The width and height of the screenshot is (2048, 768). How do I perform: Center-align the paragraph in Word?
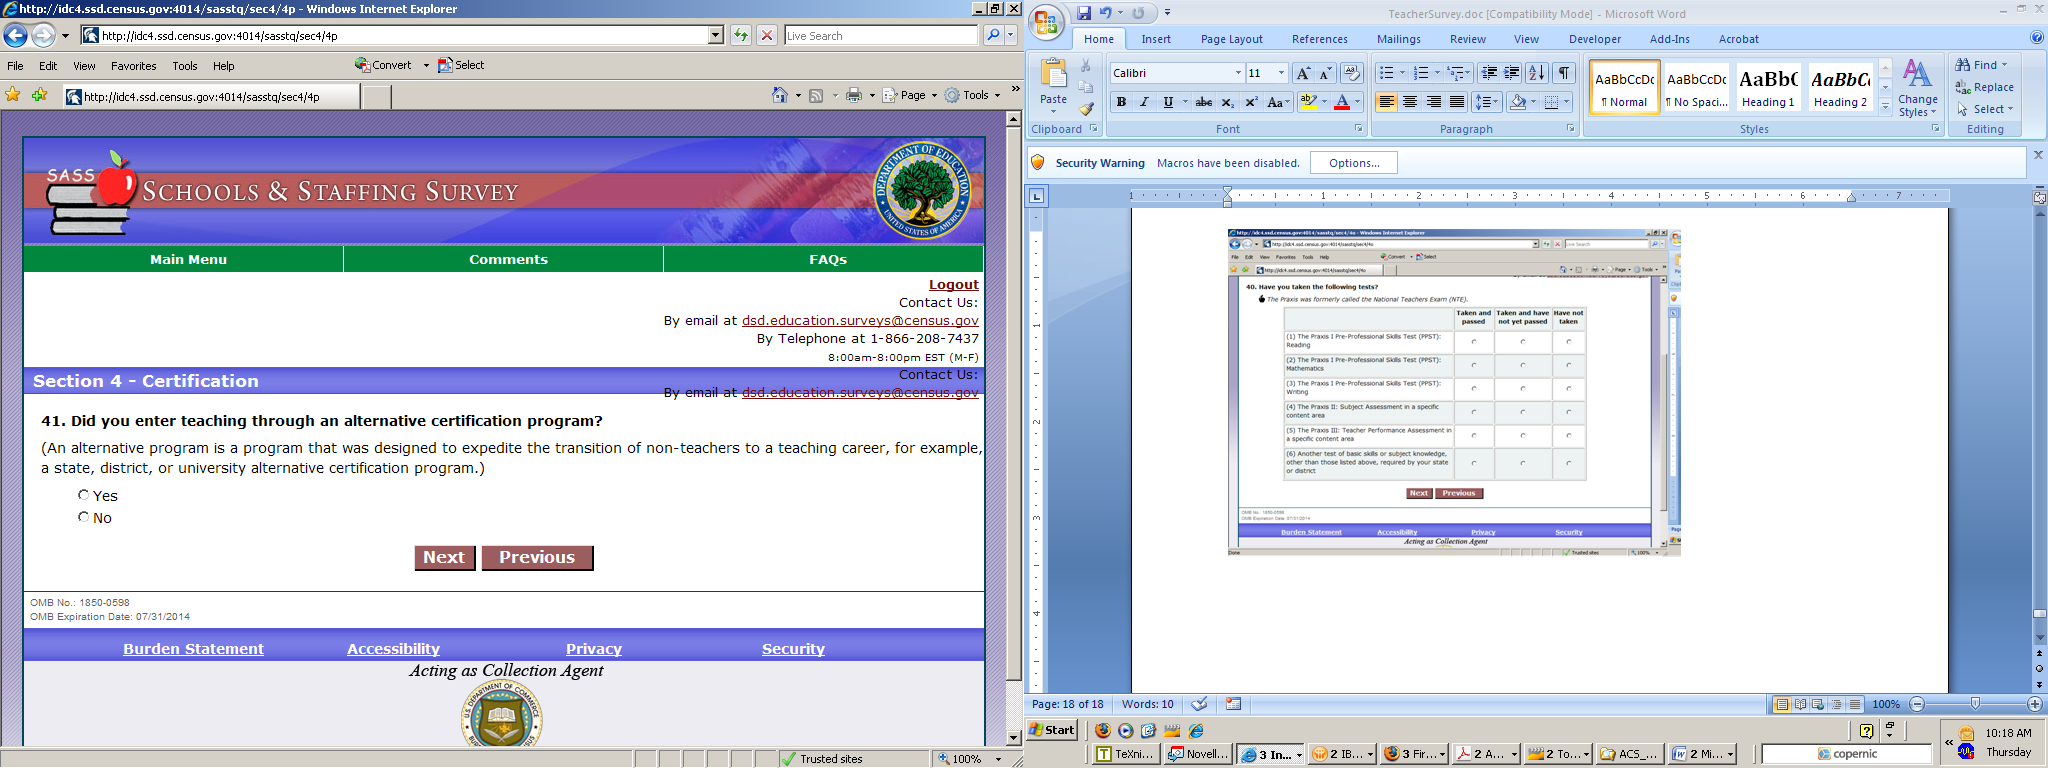tap(1410, 102)
